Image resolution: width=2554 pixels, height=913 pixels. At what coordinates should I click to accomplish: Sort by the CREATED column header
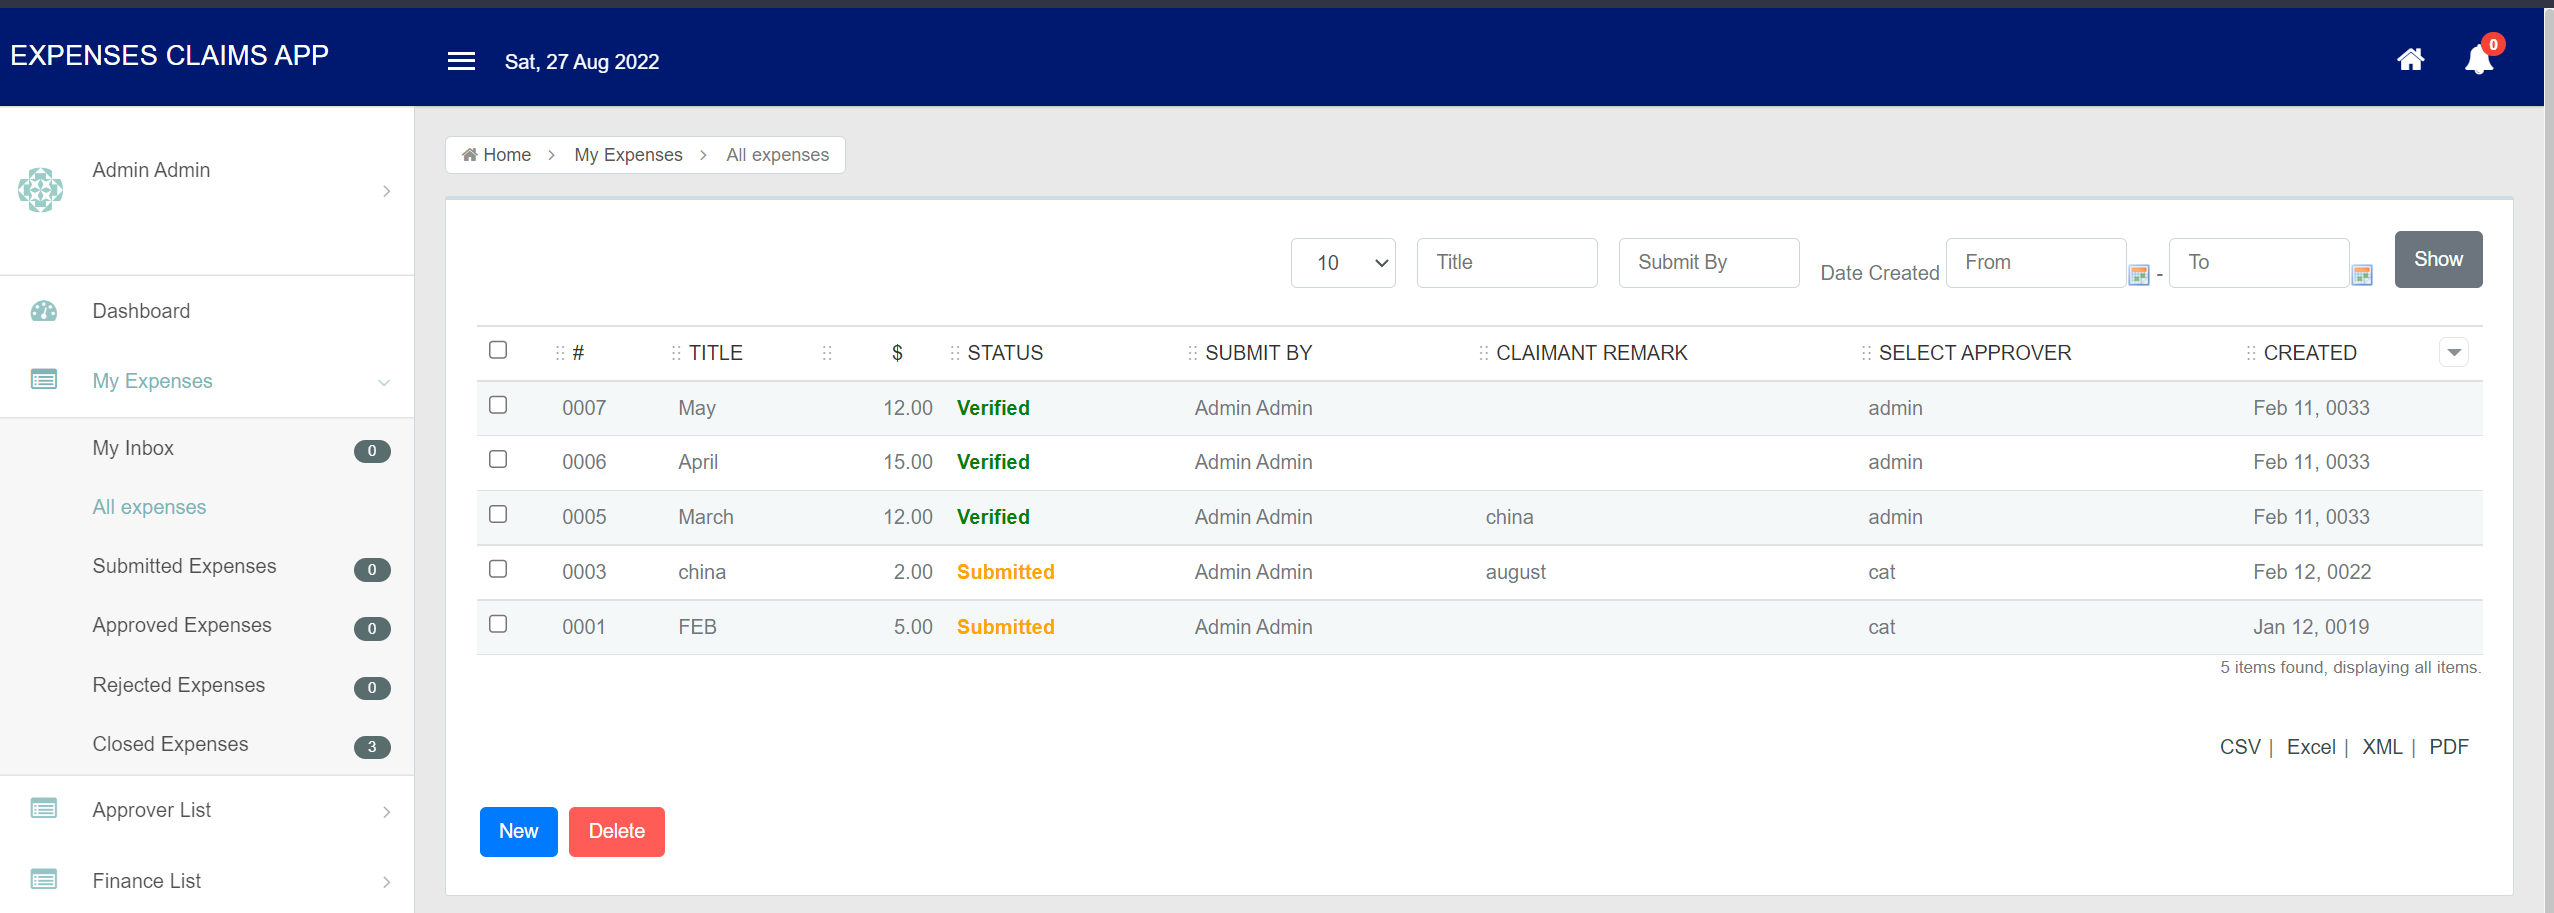click(x=2310, y=353)
